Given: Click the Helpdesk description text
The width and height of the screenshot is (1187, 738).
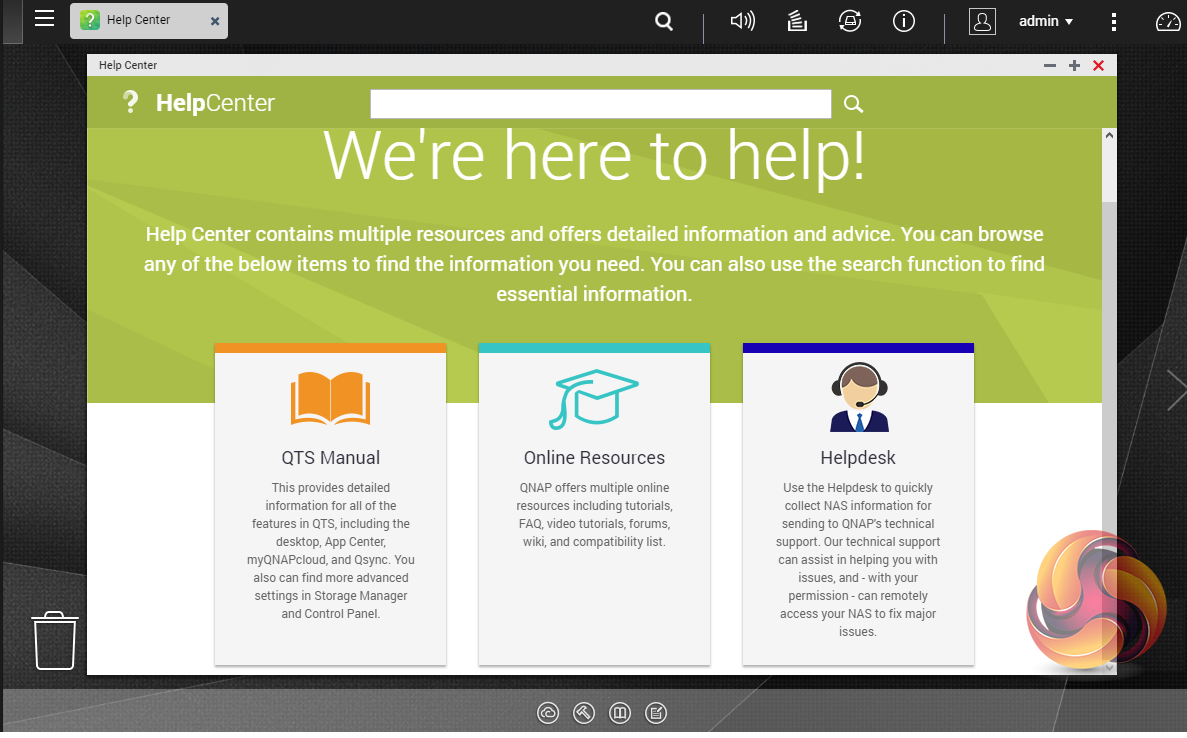Looking at the screenshot, I should 858,559.
